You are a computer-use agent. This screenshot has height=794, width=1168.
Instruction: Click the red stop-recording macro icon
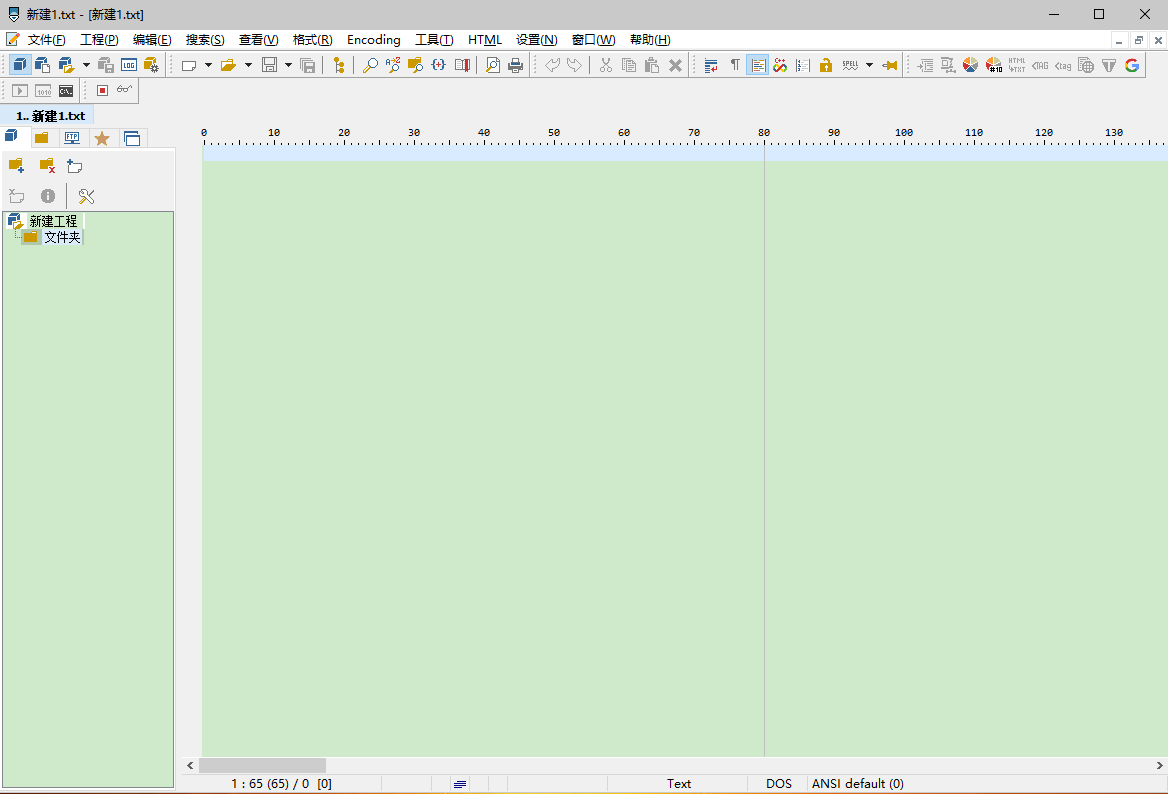click(x=103, y=91)
